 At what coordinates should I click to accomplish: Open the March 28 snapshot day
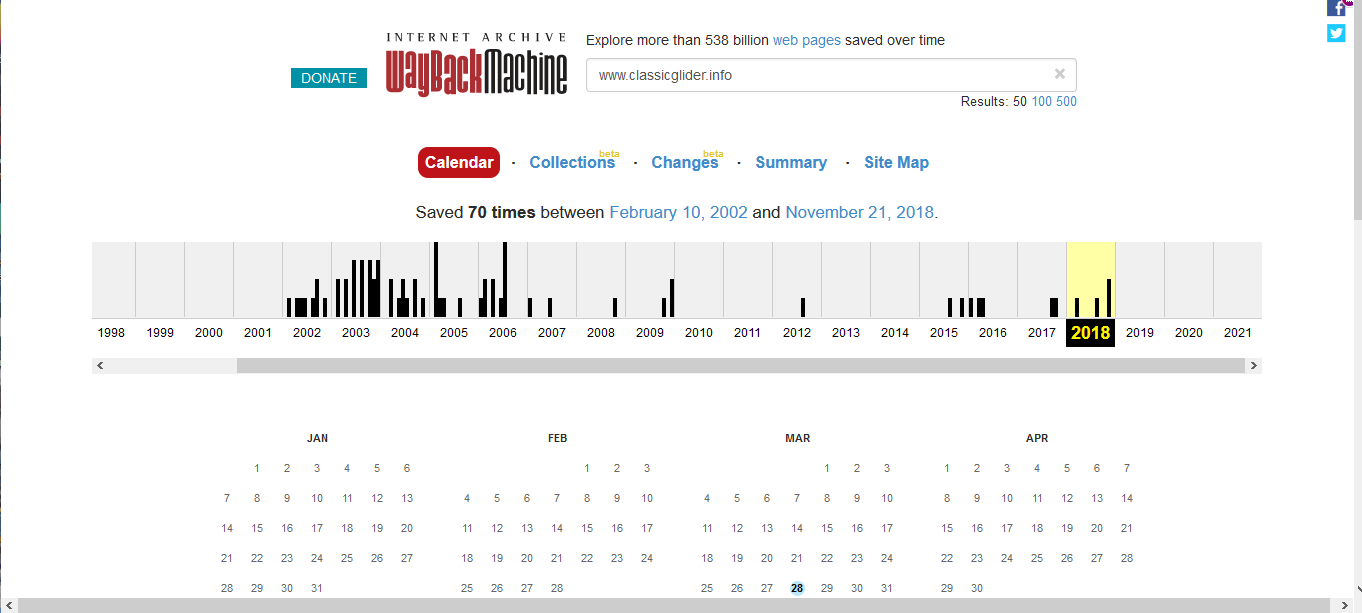point(797,589)
